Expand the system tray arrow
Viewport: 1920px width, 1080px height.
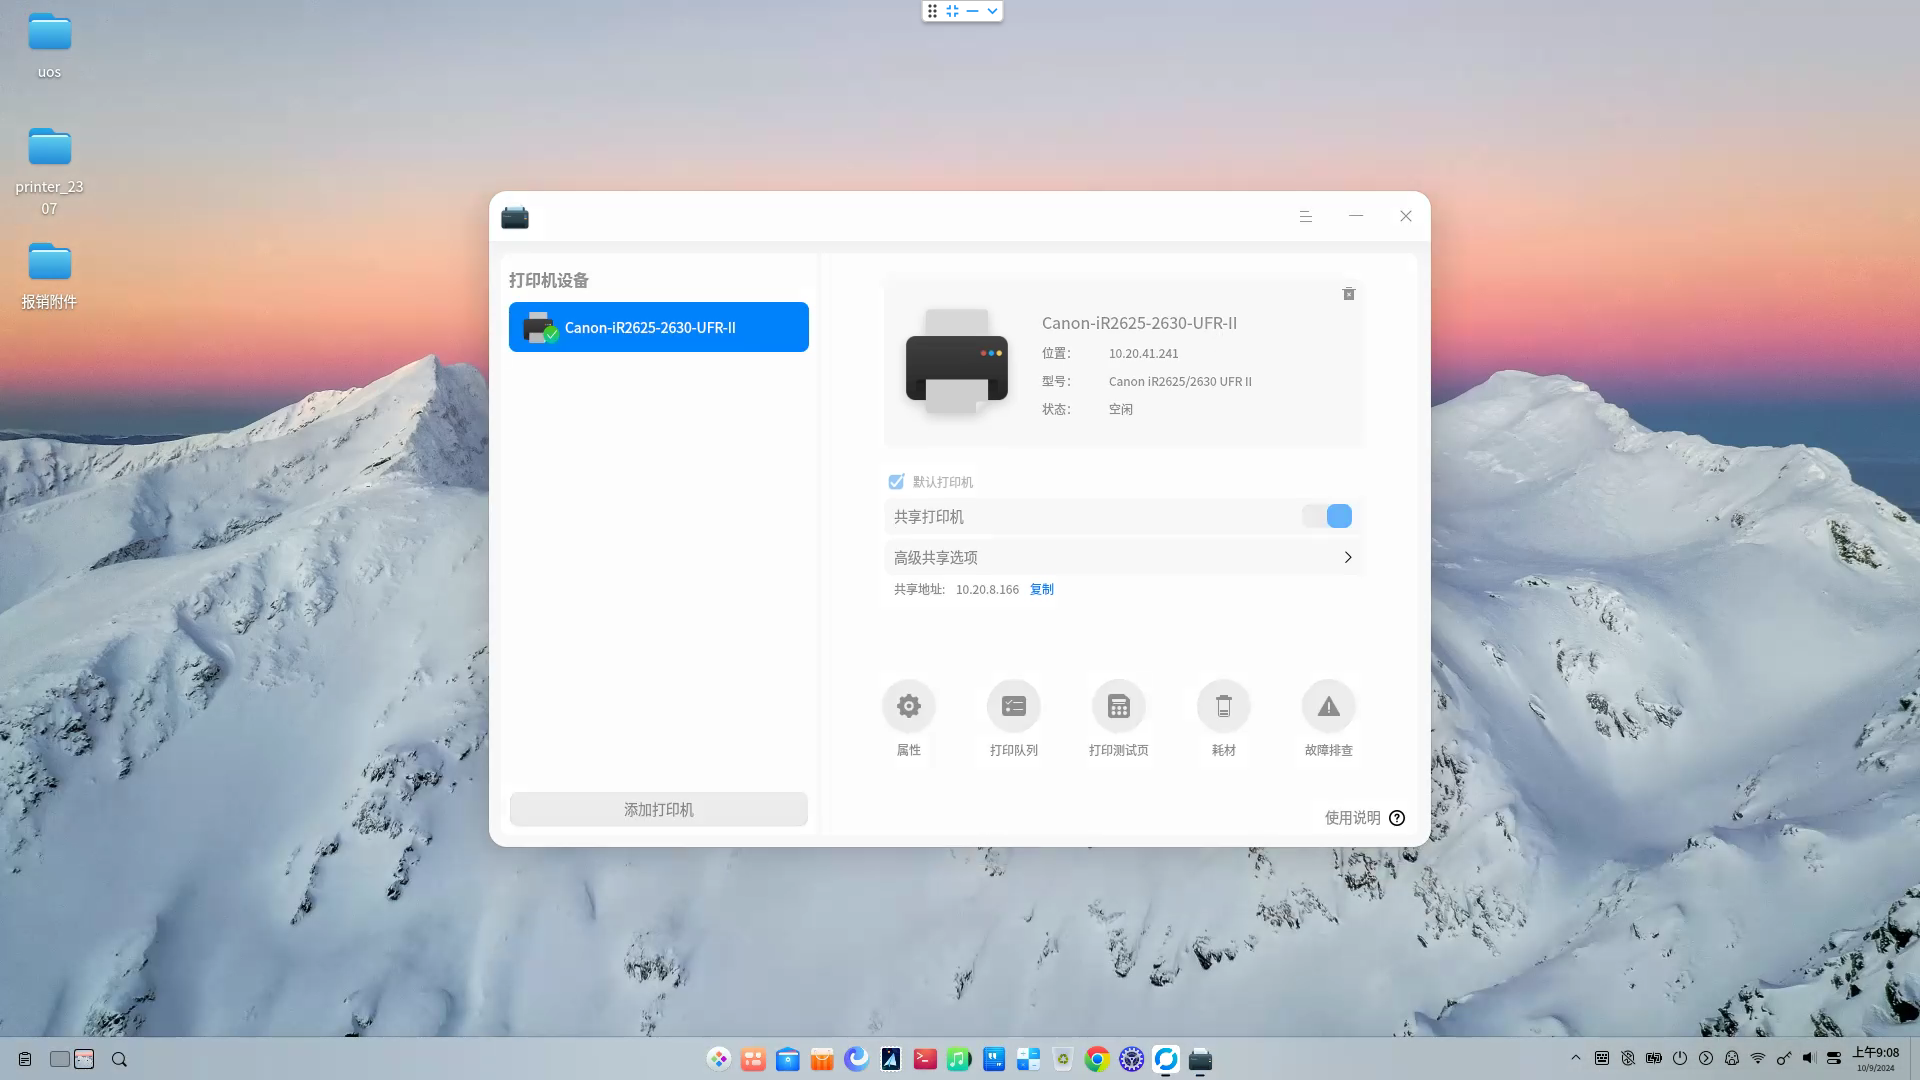[x=1576, y=1057]
